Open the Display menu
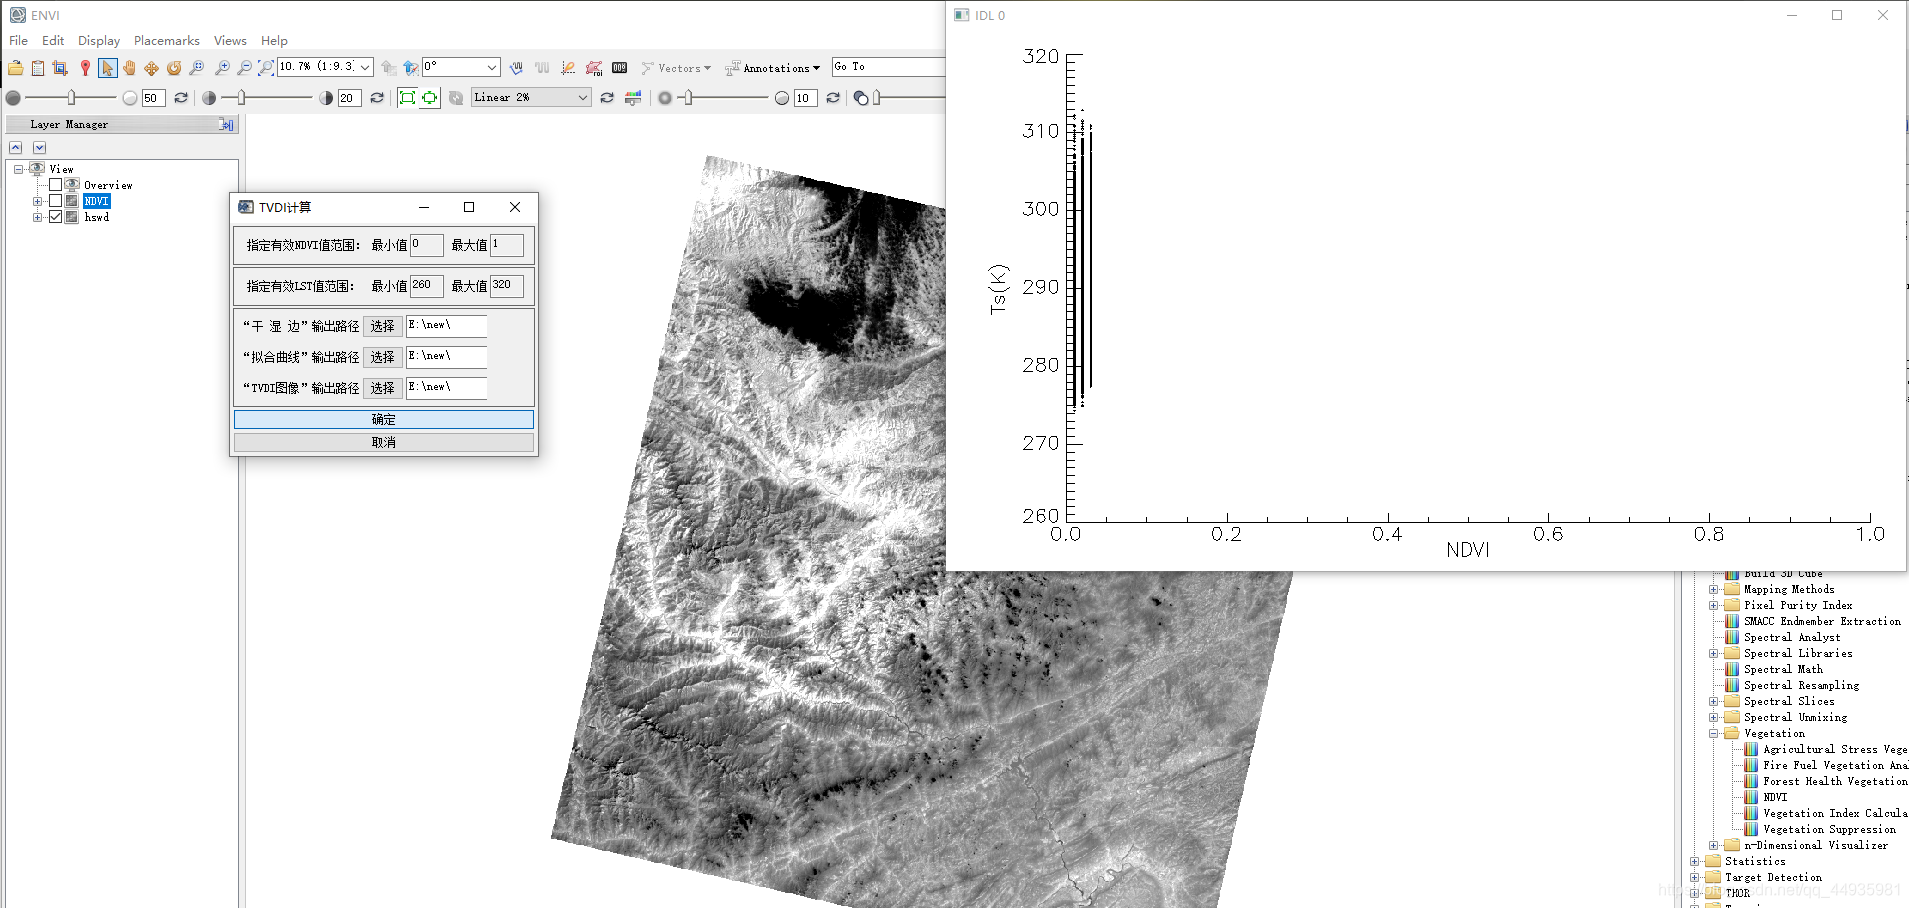Image resolution: width=1909 pixels, height=908 pixels. (x=99, y=41)
